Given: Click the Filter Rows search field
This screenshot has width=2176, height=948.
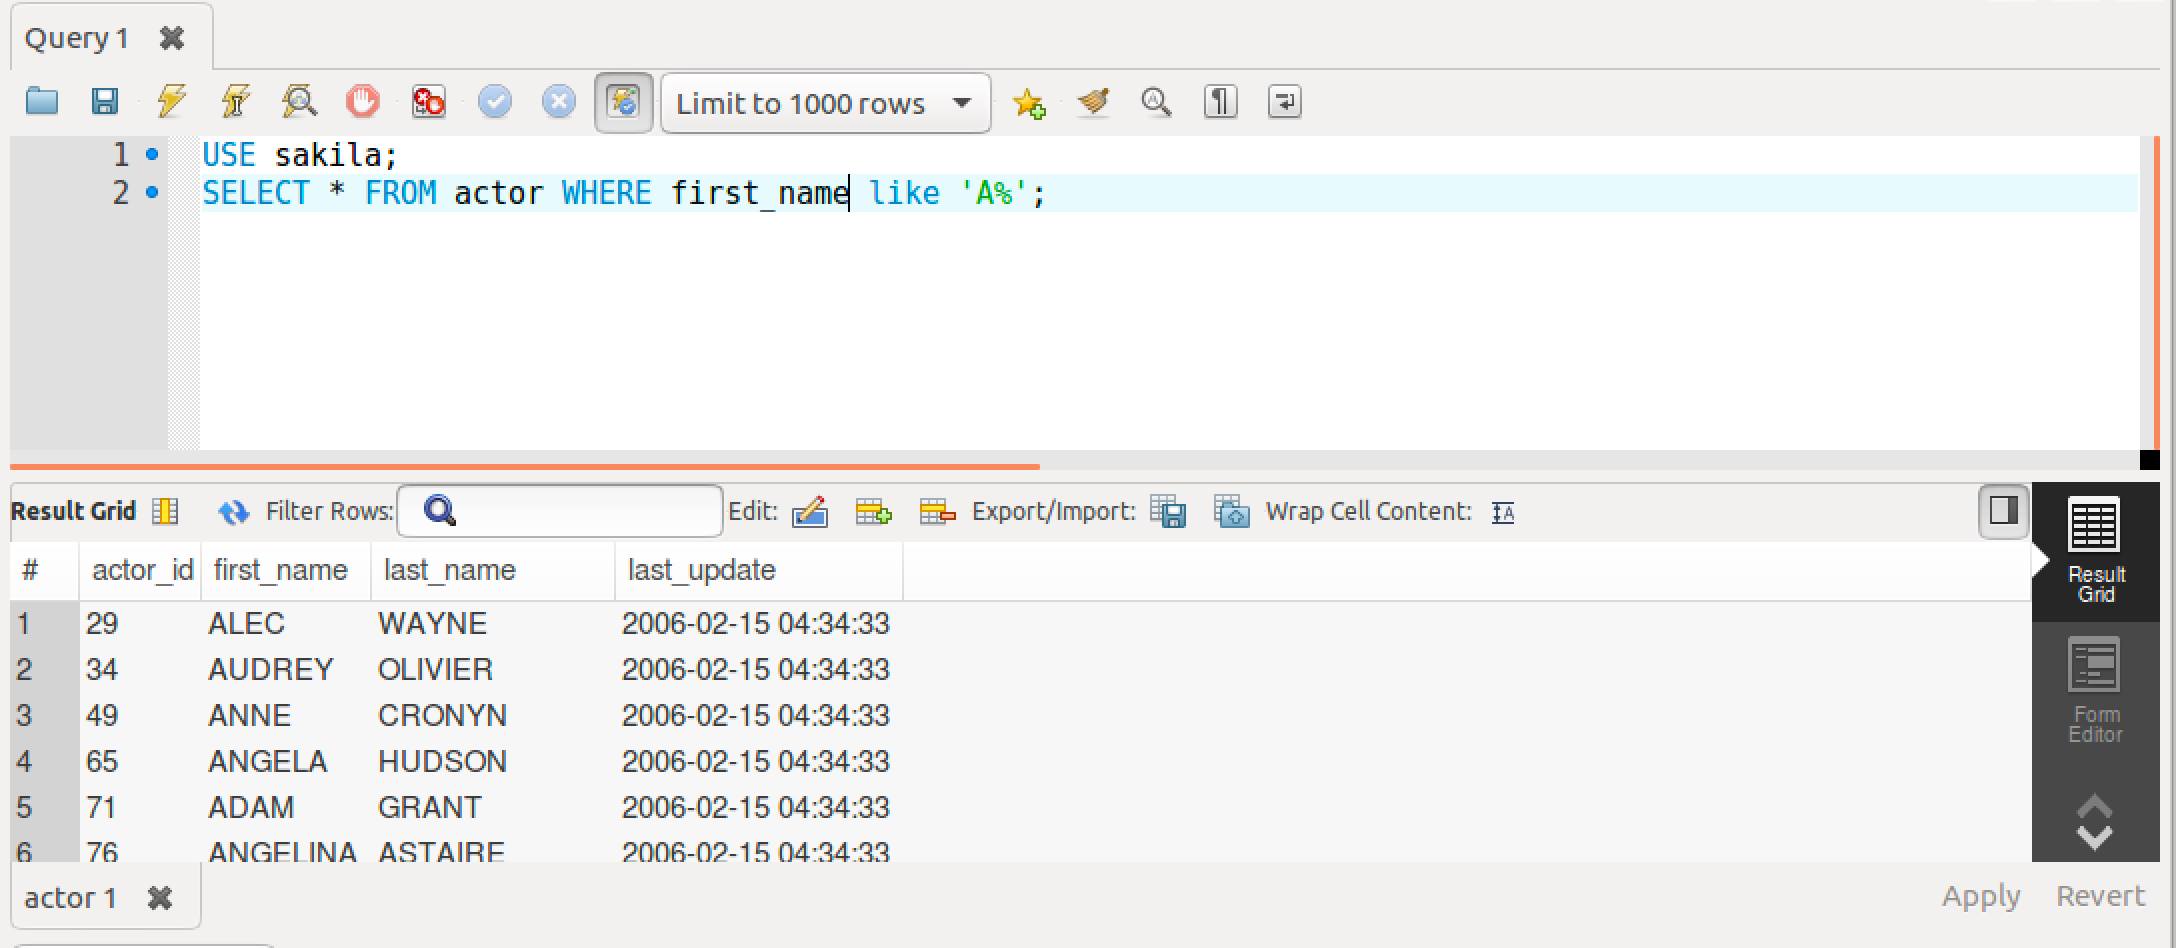Looking at the screenshot, I should click(560, 510).
